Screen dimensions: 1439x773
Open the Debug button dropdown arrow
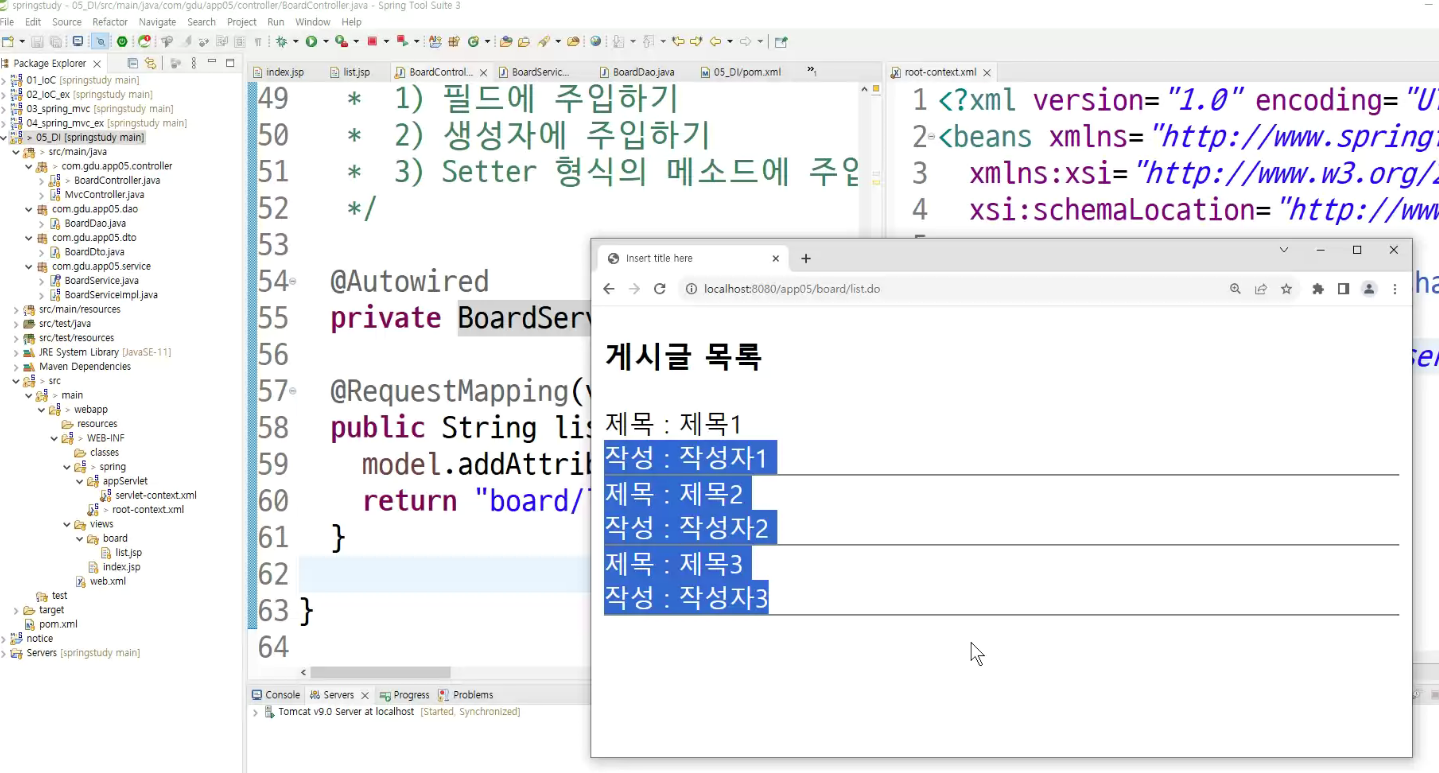coord(295,42)
